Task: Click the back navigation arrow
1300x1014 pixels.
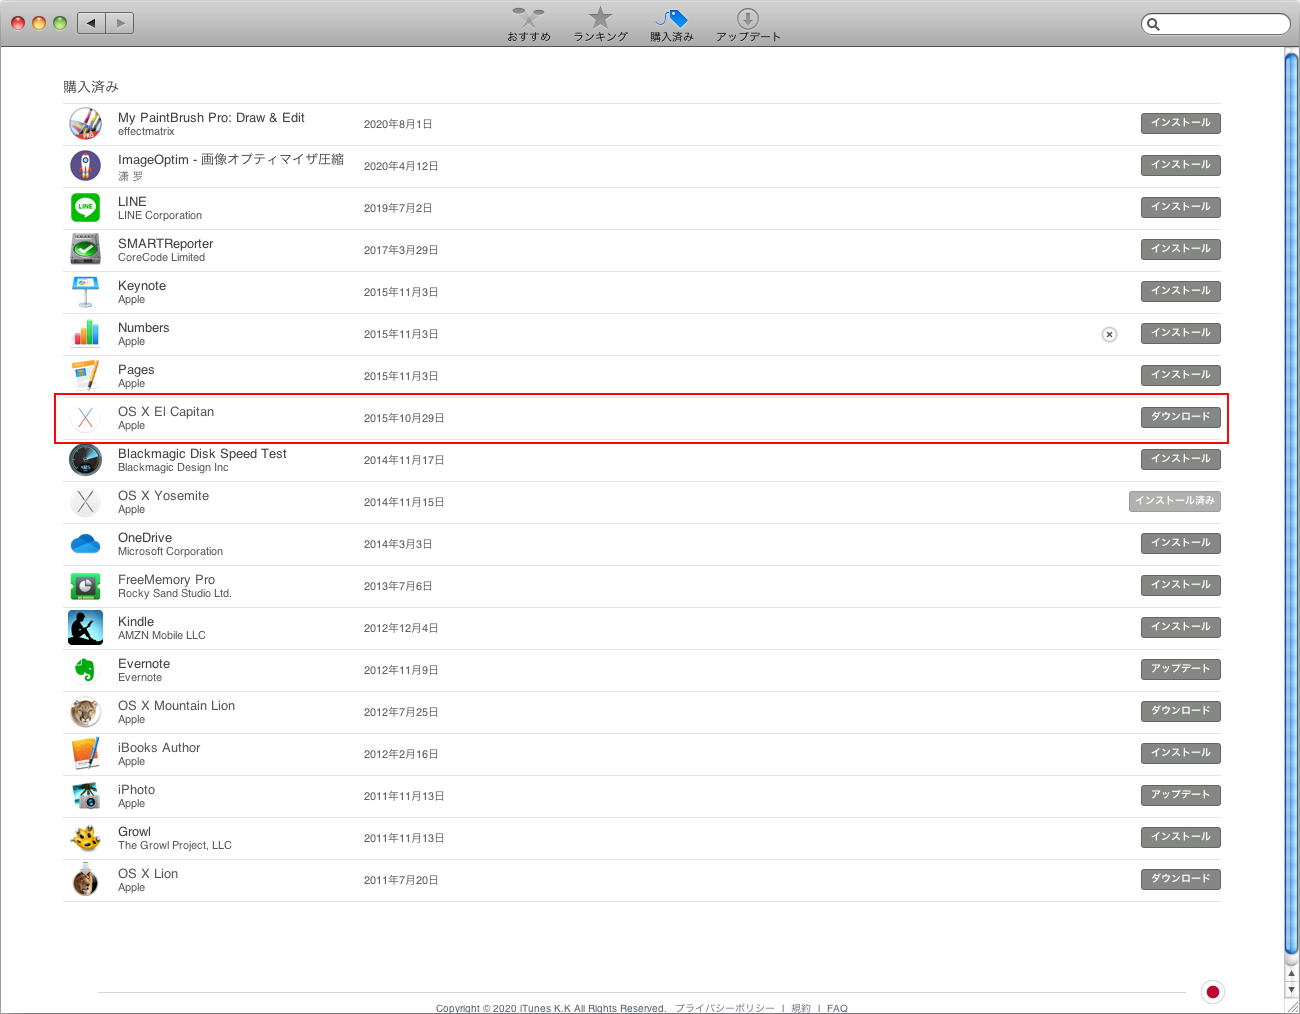Action: [x=91, y=23]
